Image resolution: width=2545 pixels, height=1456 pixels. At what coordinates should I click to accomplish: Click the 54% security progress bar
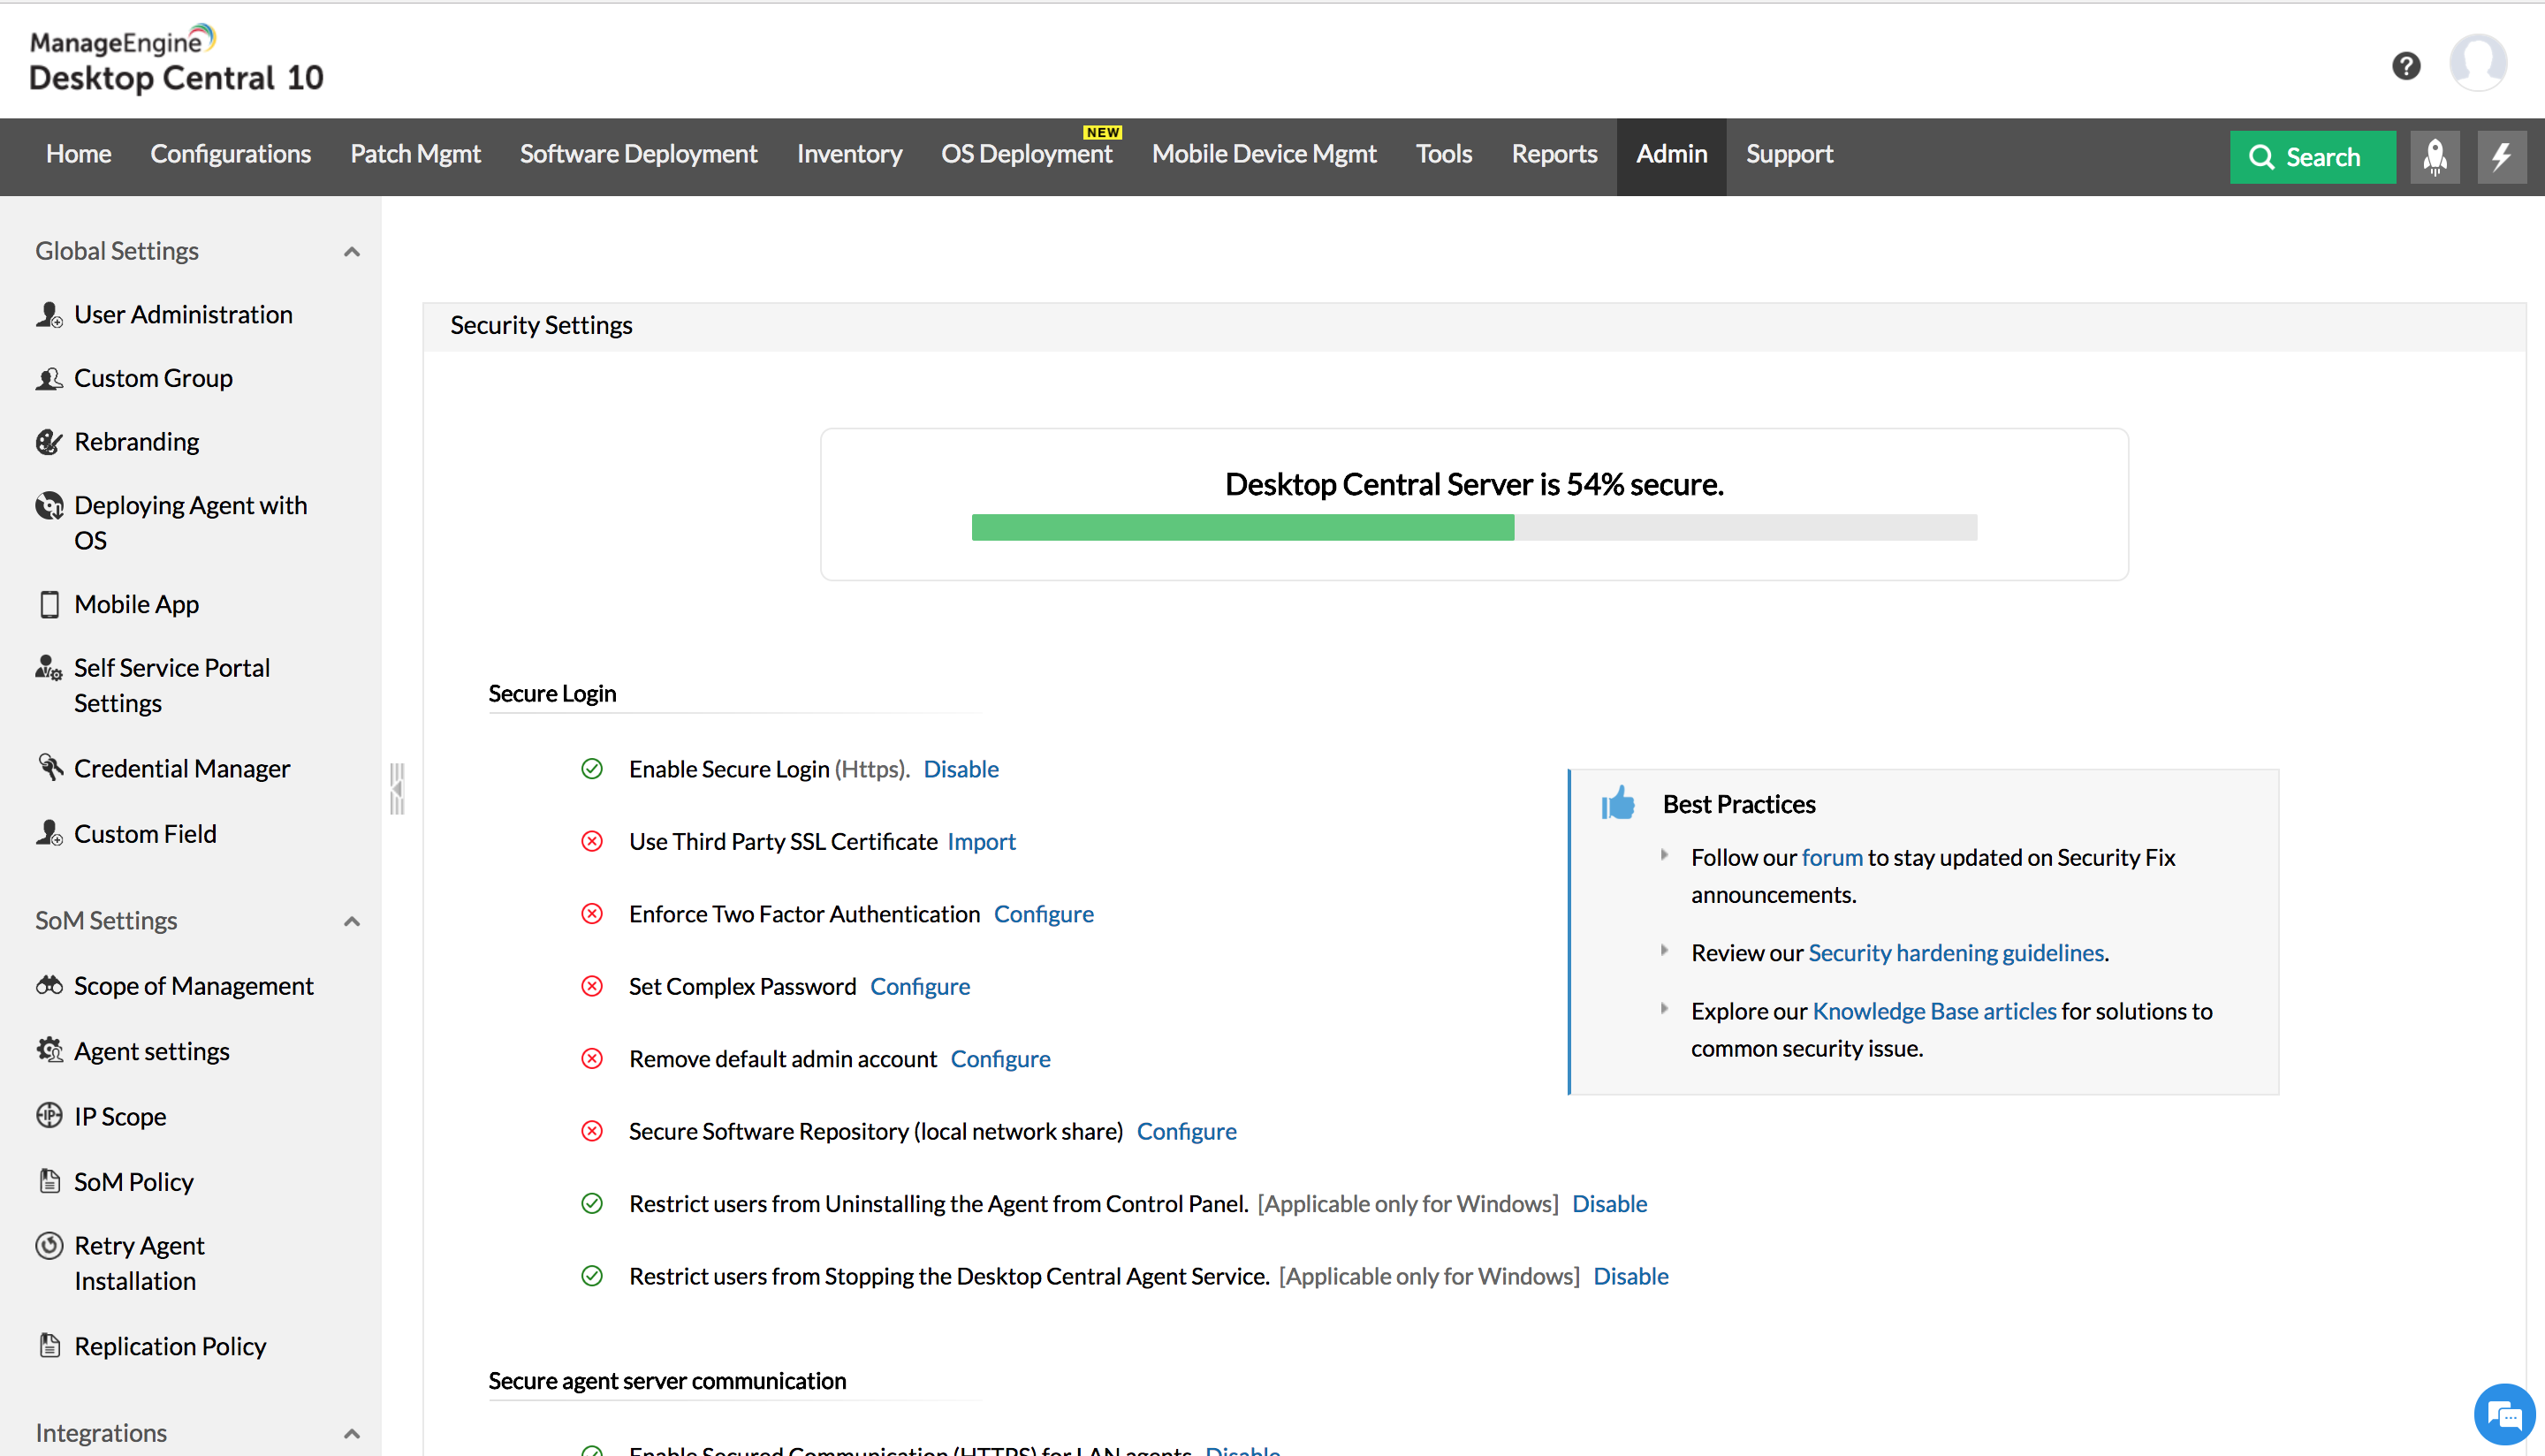[x=1473, y=527]
